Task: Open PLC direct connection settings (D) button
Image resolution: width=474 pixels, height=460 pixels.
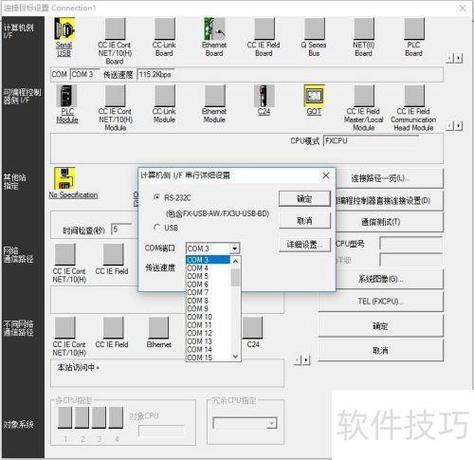Action: [x=383, y=201]
